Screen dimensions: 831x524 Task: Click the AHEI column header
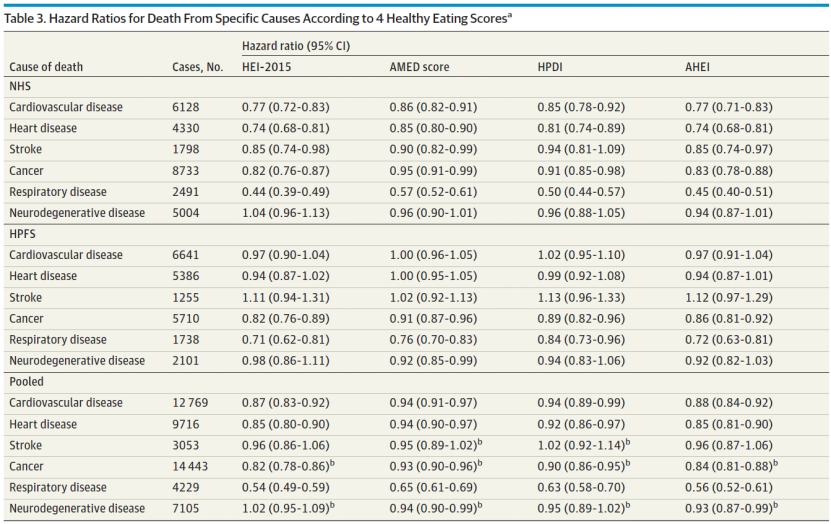coord(698,67)
